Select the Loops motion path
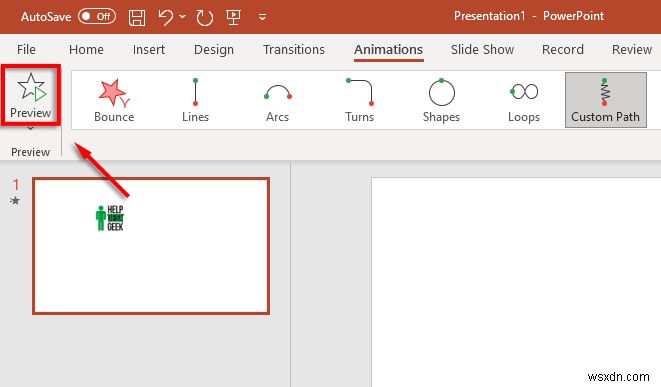This screenshot has width=661, height=387. point(524,100)
